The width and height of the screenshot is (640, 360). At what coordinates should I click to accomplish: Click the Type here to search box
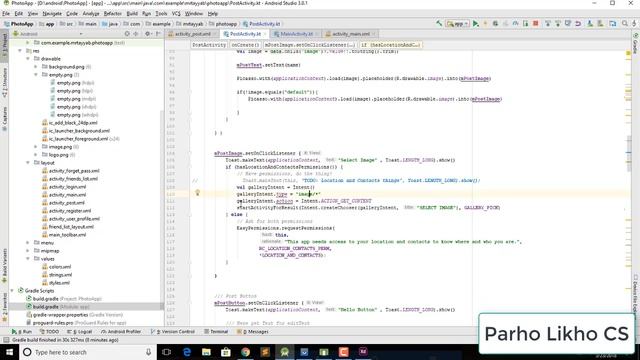[88, 352]
